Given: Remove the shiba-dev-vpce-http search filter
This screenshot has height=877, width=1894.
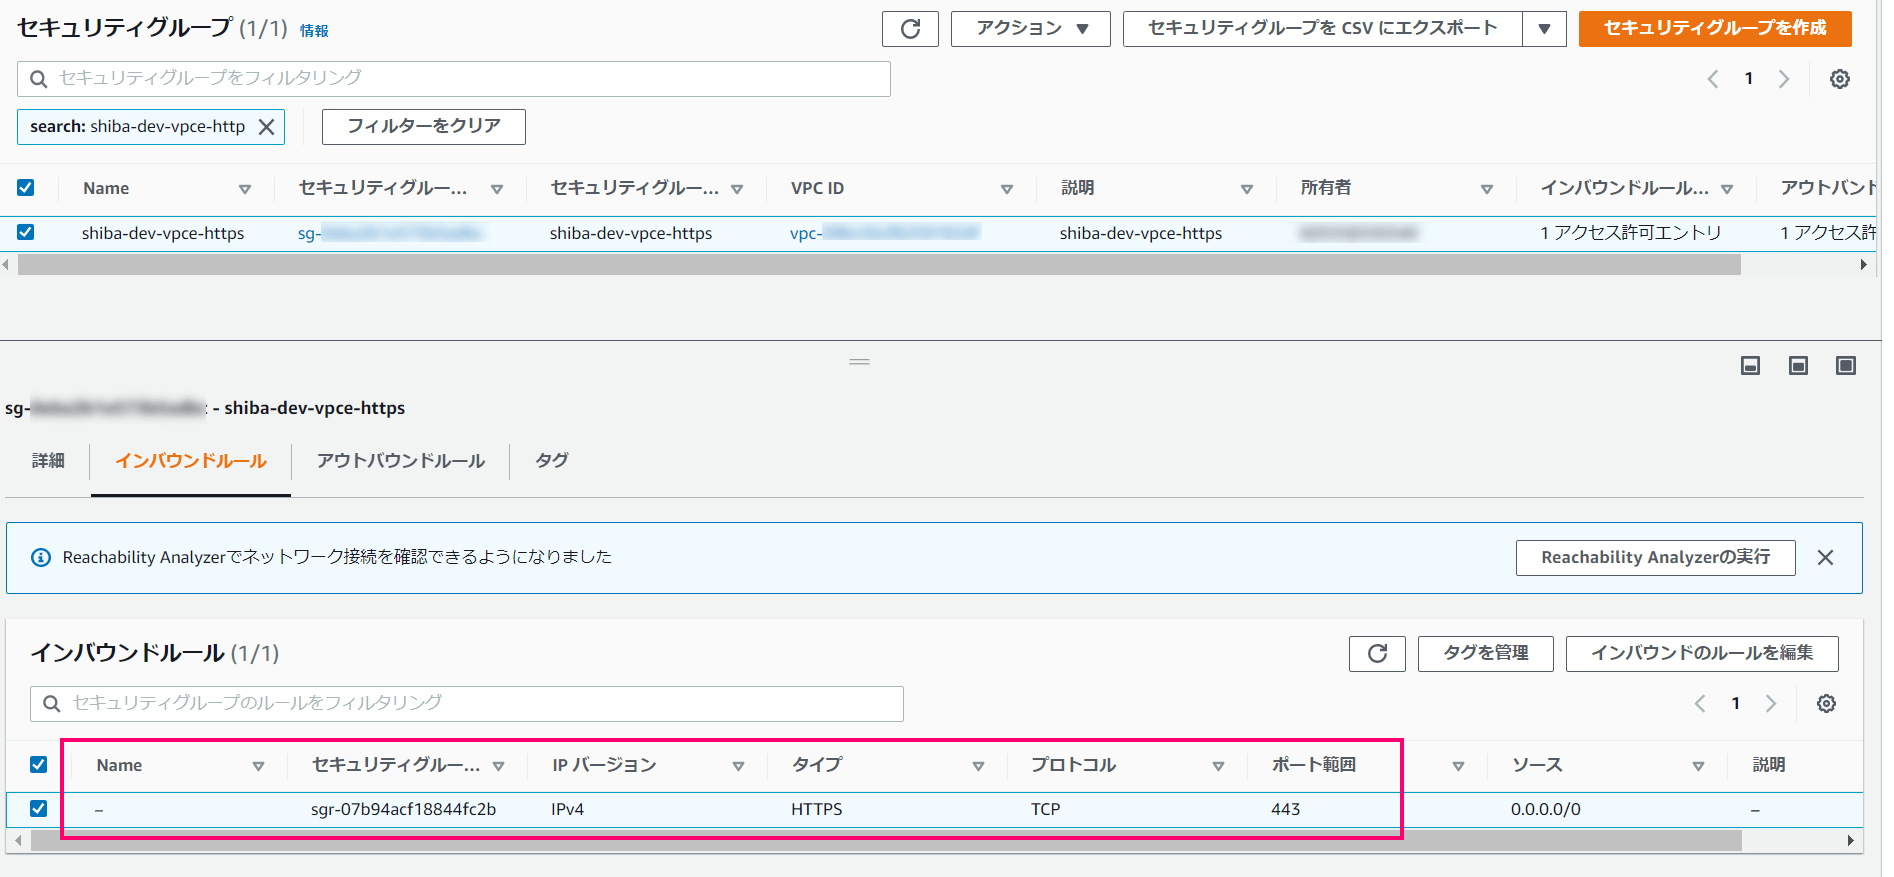Looking at the screenshot, I should pos(267,127).
